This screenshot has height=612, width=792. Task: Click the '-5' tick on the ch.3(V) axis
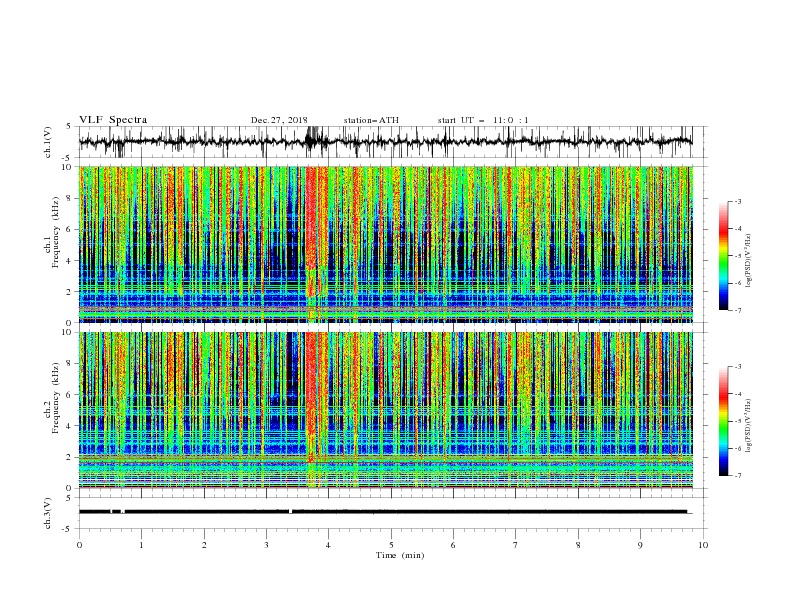click(x=68, y=529)
